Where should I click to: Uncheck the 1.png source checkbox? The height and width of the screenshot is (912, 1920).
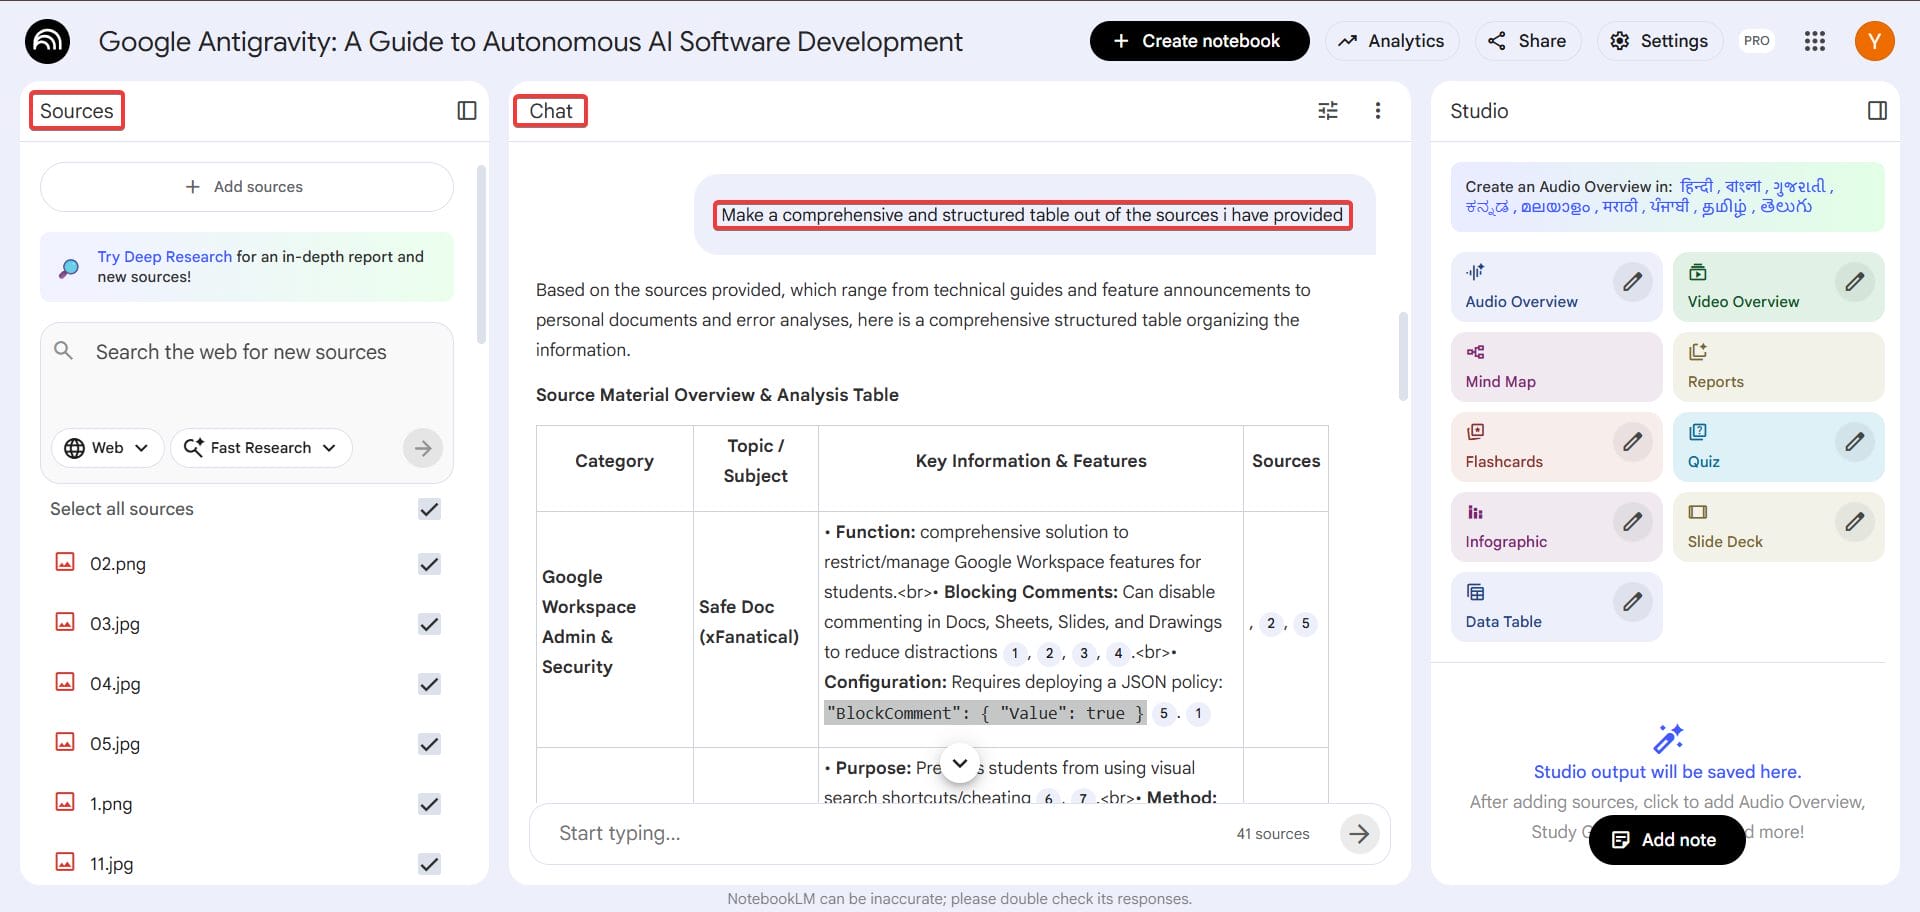click(x=429, y=804)
